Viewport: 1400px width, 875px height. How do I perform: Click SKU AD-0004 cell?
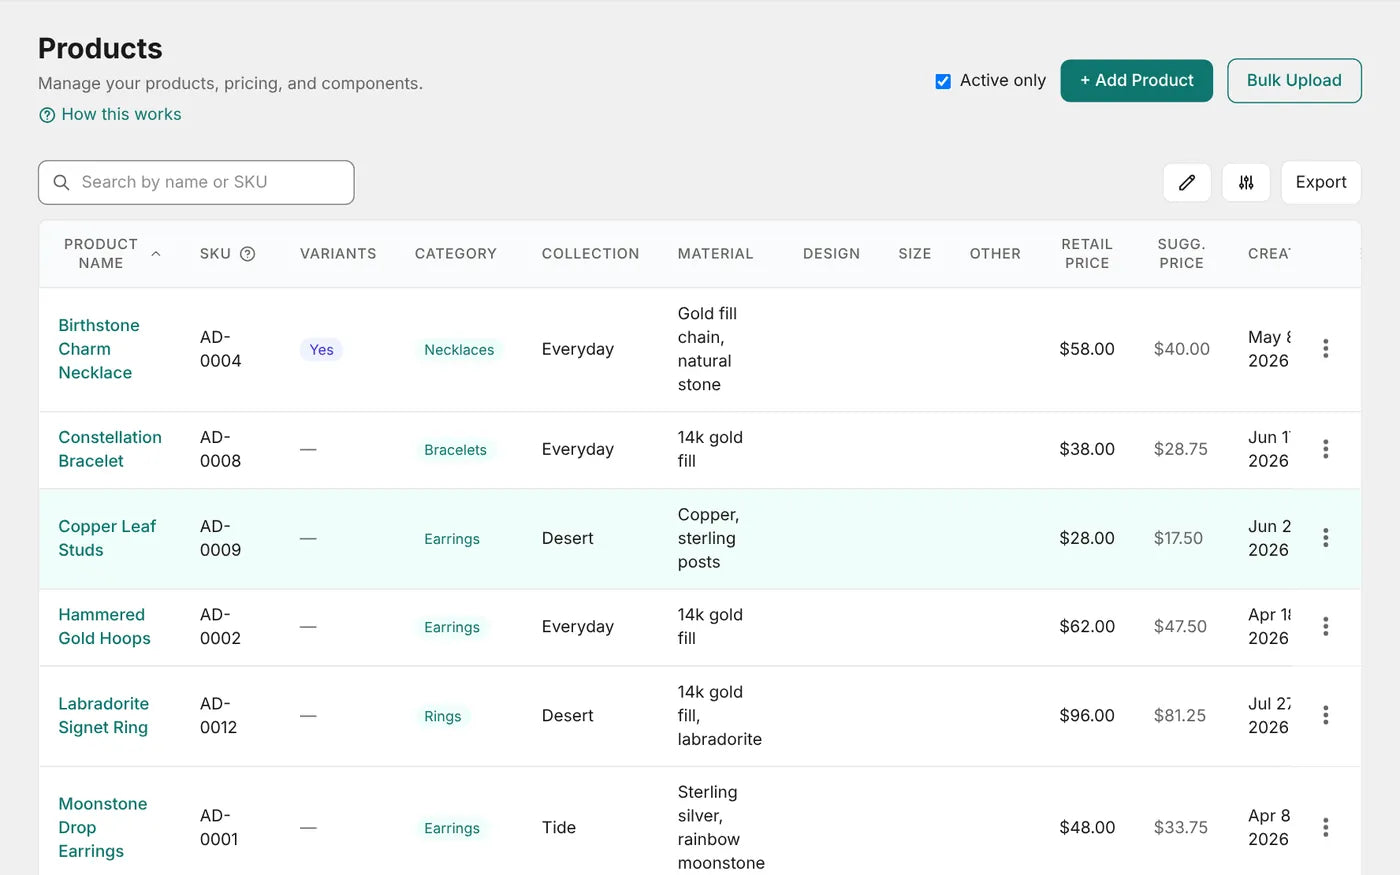coord(220,349)
